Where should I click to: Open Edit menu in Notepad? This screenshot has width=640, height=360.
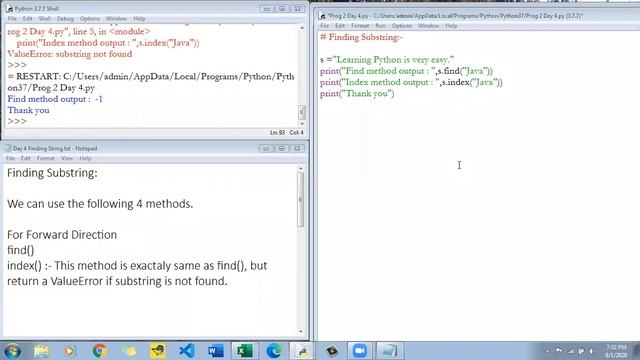point(26,158)
